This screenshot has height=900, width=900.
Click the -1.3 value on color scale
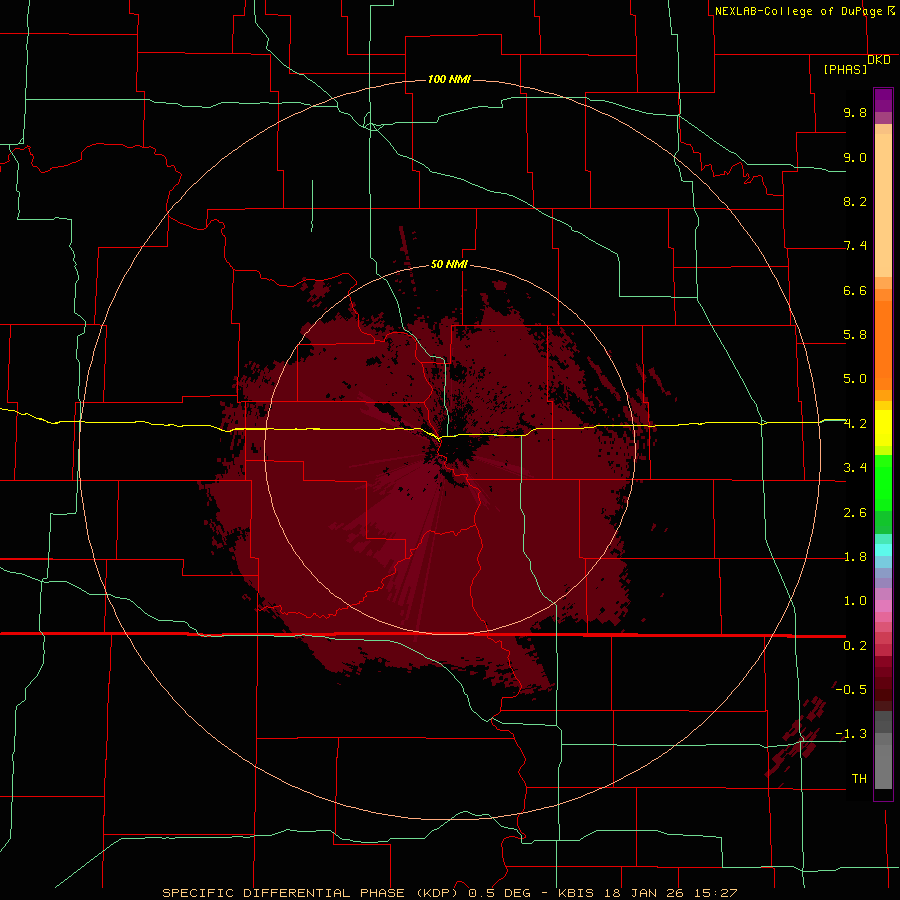click(x=851, y=734)
